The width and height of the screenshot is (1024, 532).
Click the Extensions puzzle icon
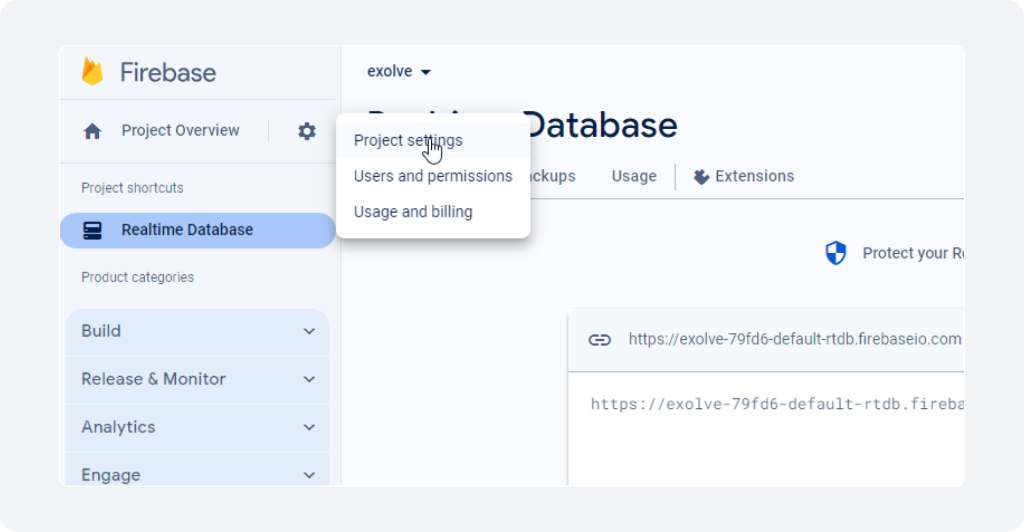pos(701,177)
